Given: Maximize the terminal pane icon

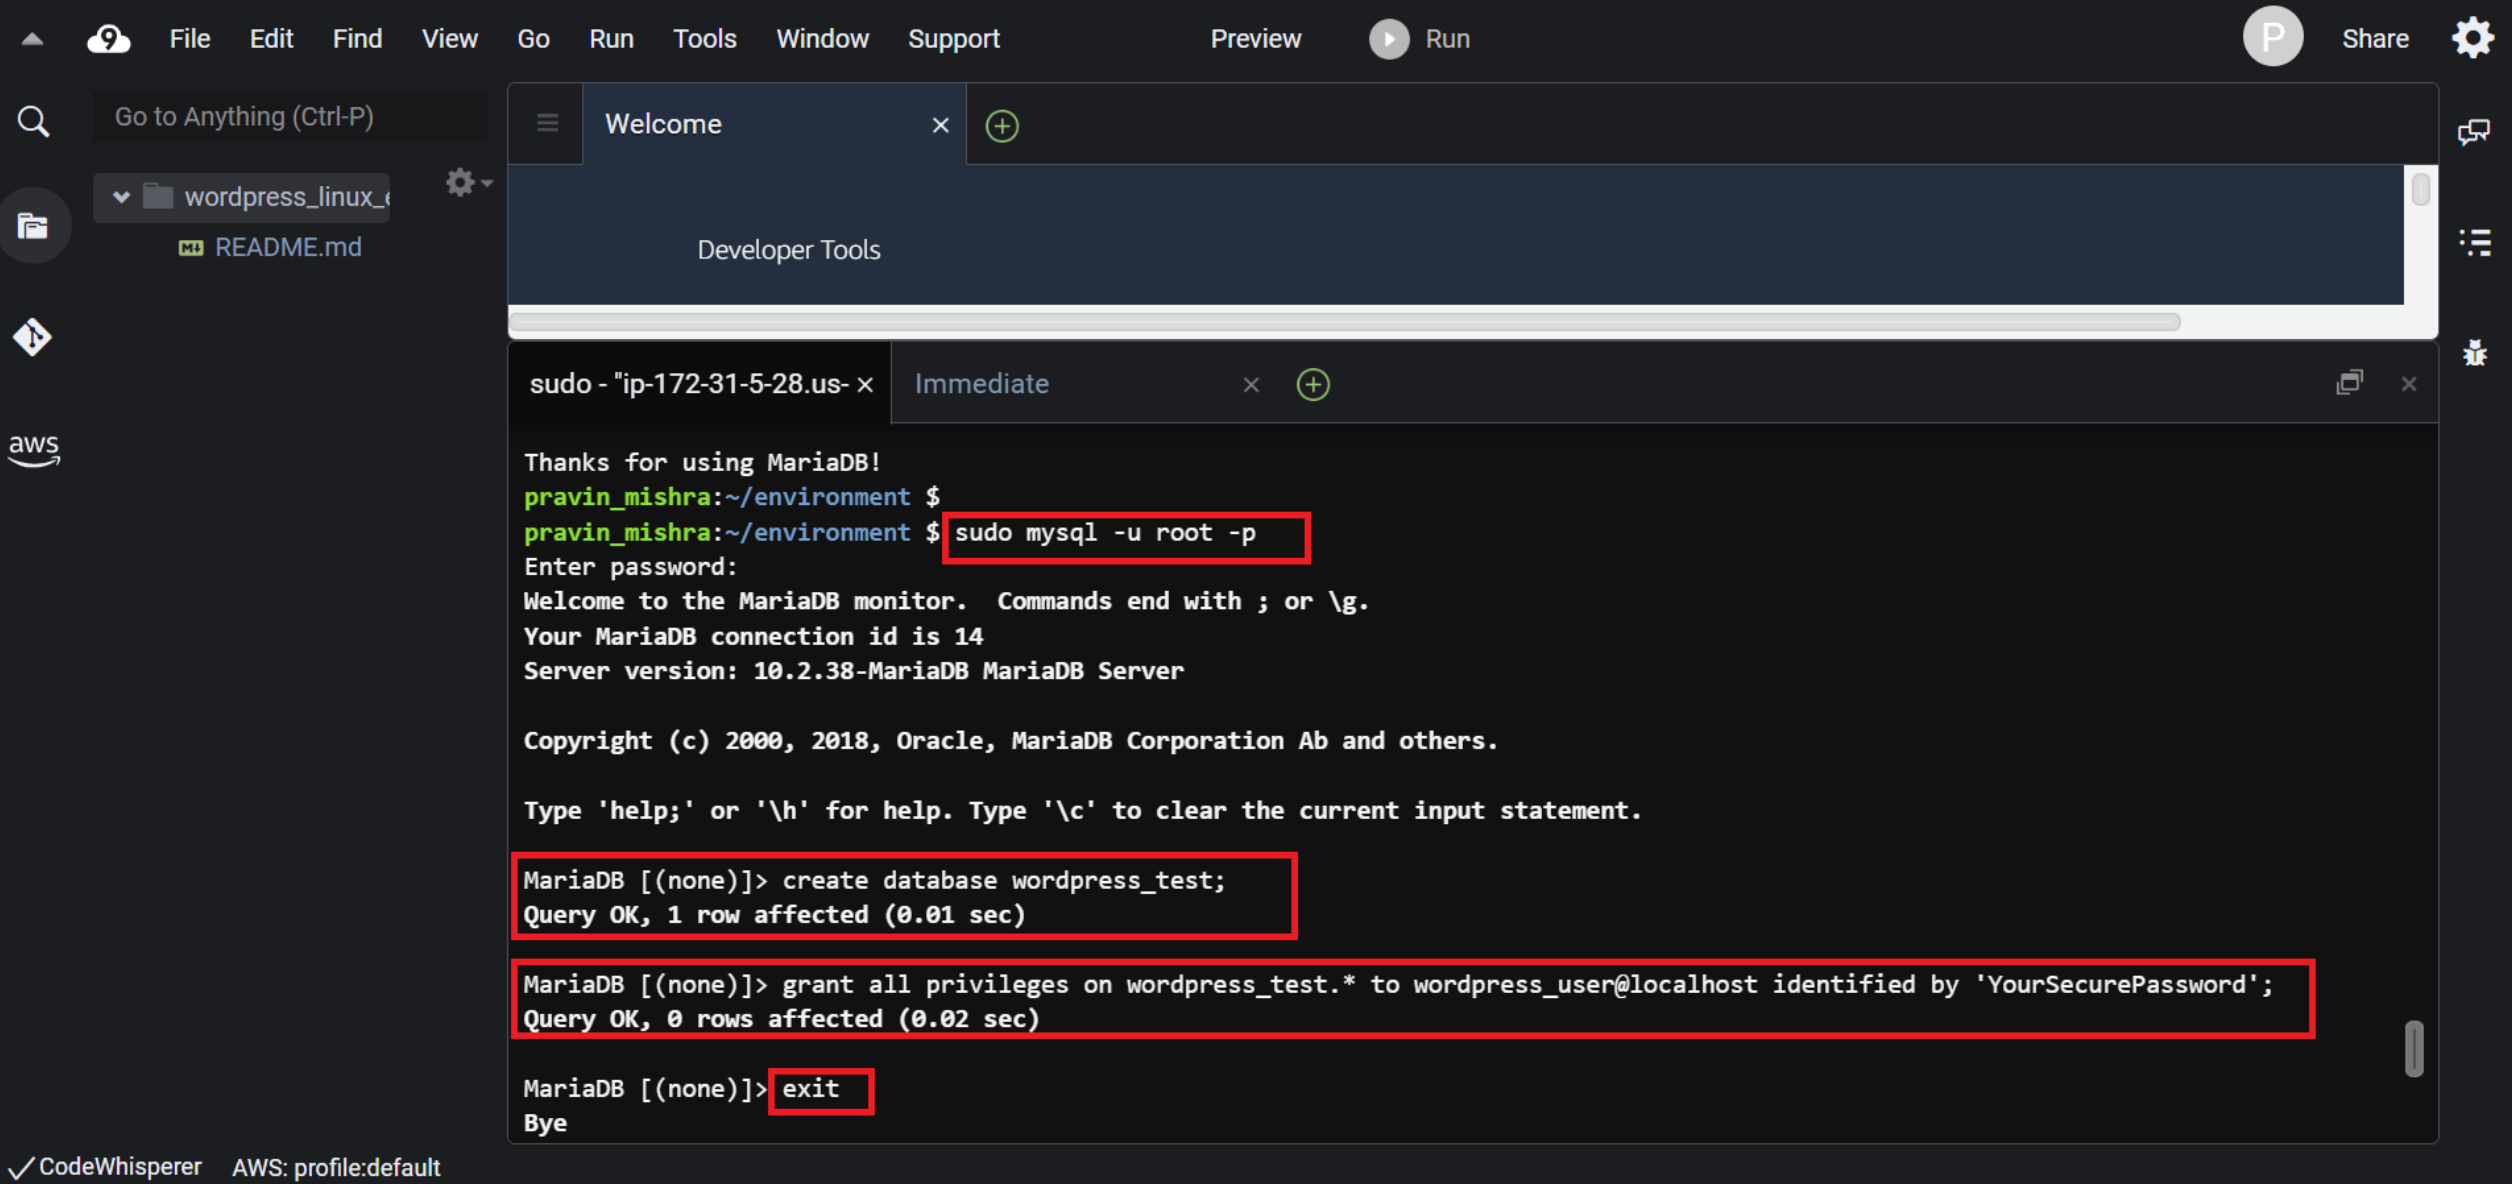Looking at the screenshot, I should [2349, 383].
